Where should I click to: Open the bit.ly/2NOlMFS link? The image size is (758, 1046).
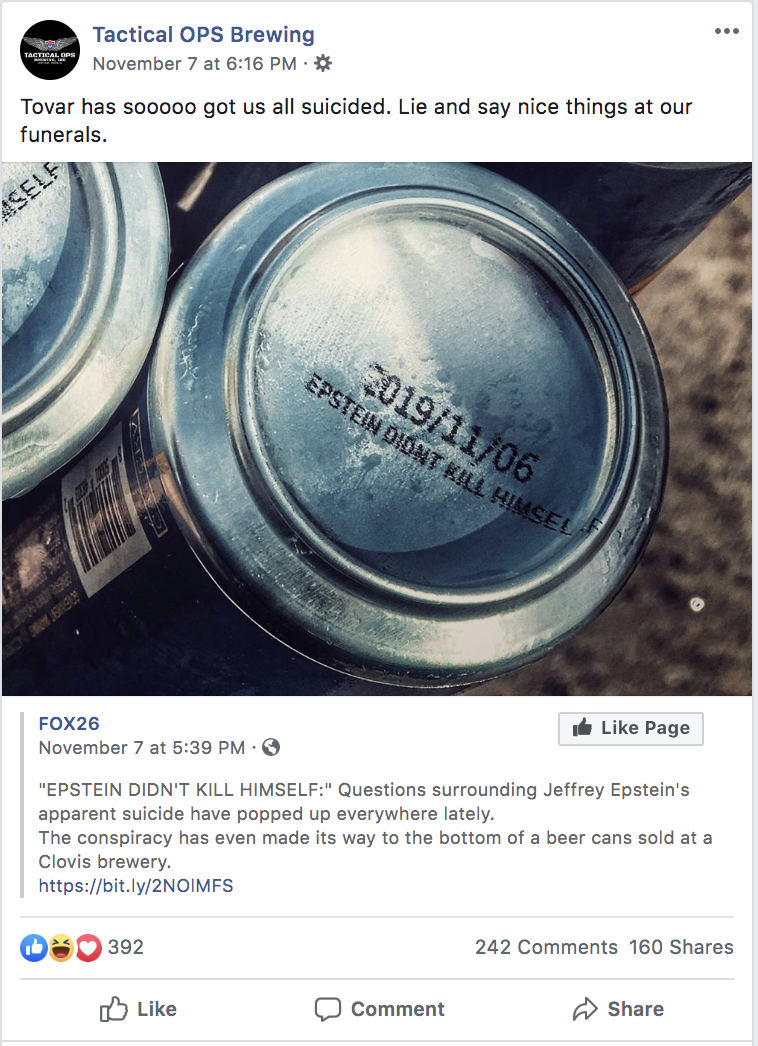point(136,886)
